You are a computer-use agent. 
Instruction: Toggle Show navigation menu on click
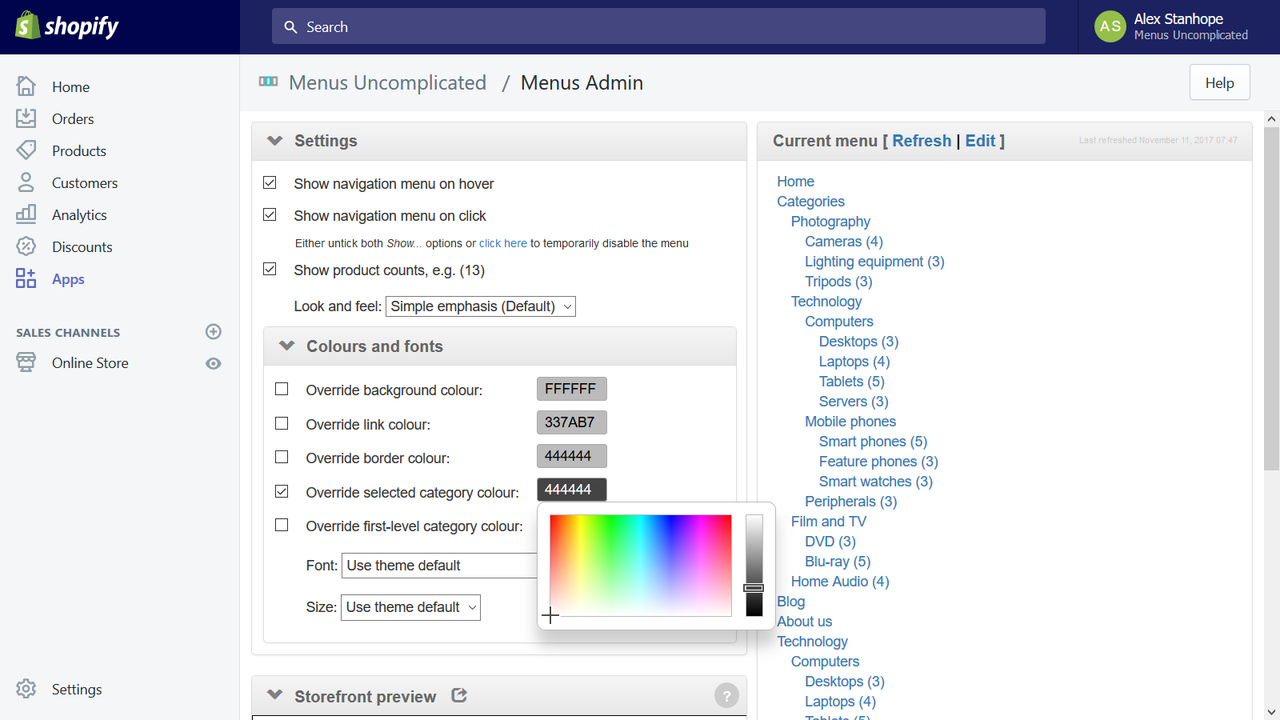[x=270, y=214]
